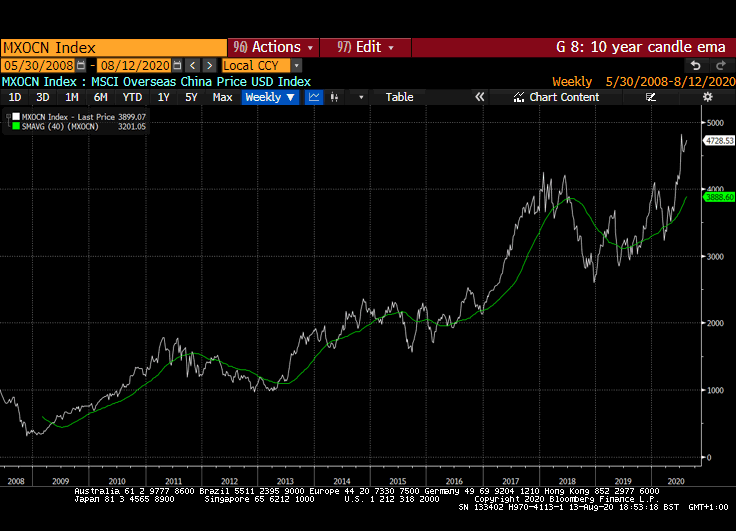Select the 3D range tab
The height and width of the screenshot is (531, 736).
[x=43, y=97]
